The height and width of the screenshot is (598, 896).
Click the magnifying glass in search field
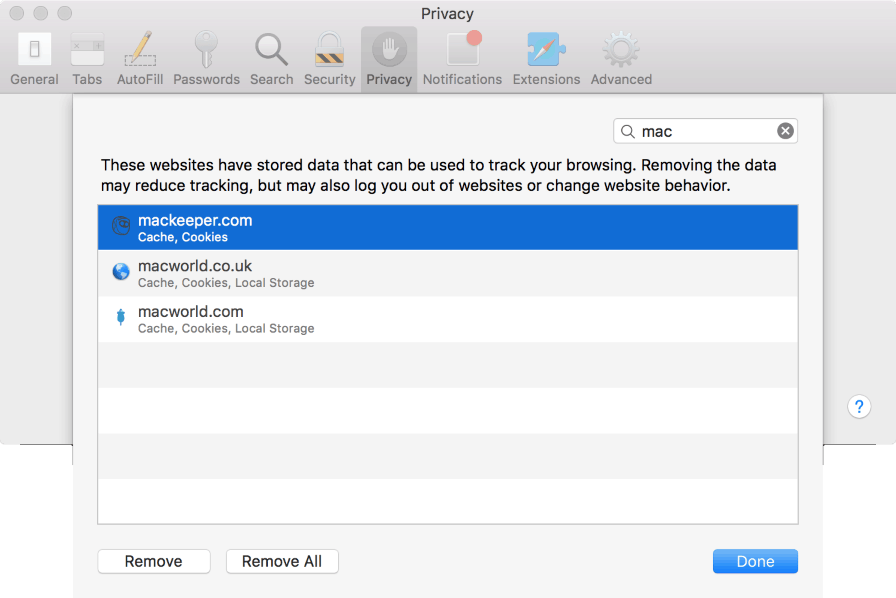tap(626, 130)
